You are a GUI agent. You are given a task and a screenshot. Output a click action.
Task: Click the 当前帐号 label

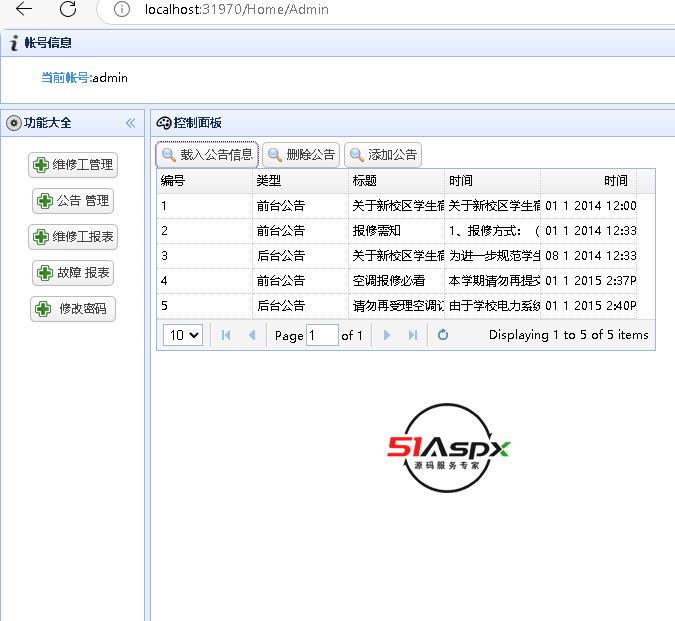[x=67, y=78]
